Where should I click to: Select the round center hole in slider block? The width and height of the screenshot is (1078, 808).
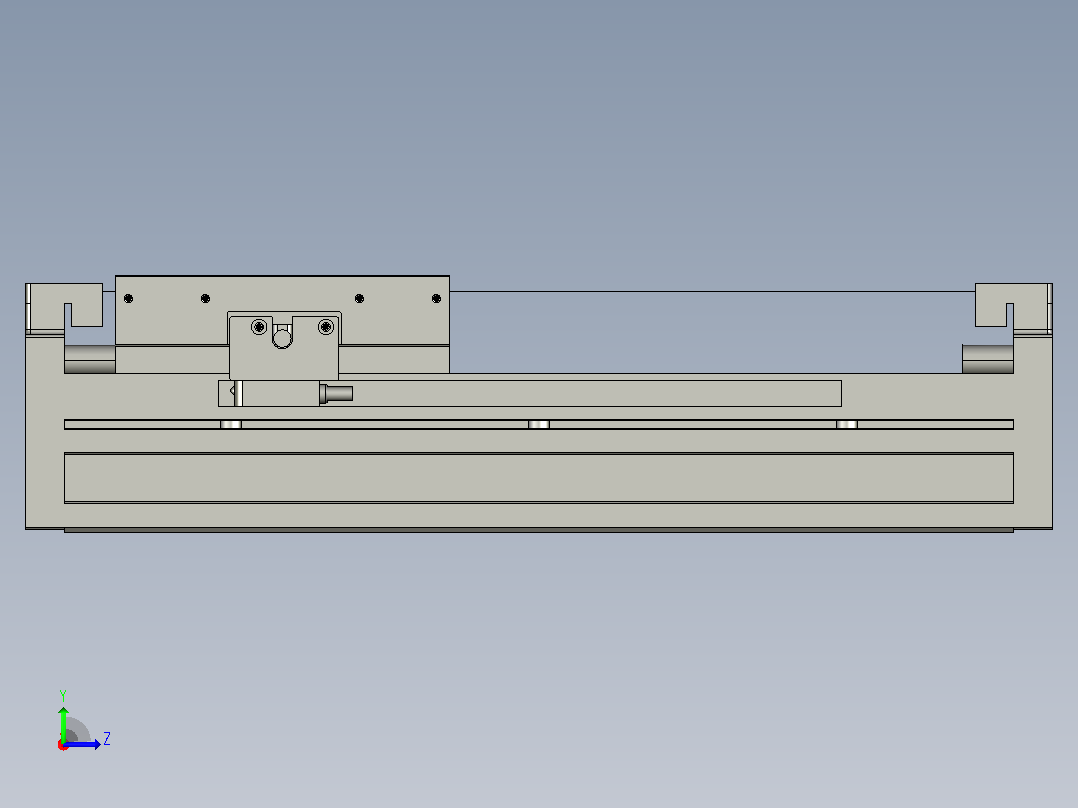(283, 338)
